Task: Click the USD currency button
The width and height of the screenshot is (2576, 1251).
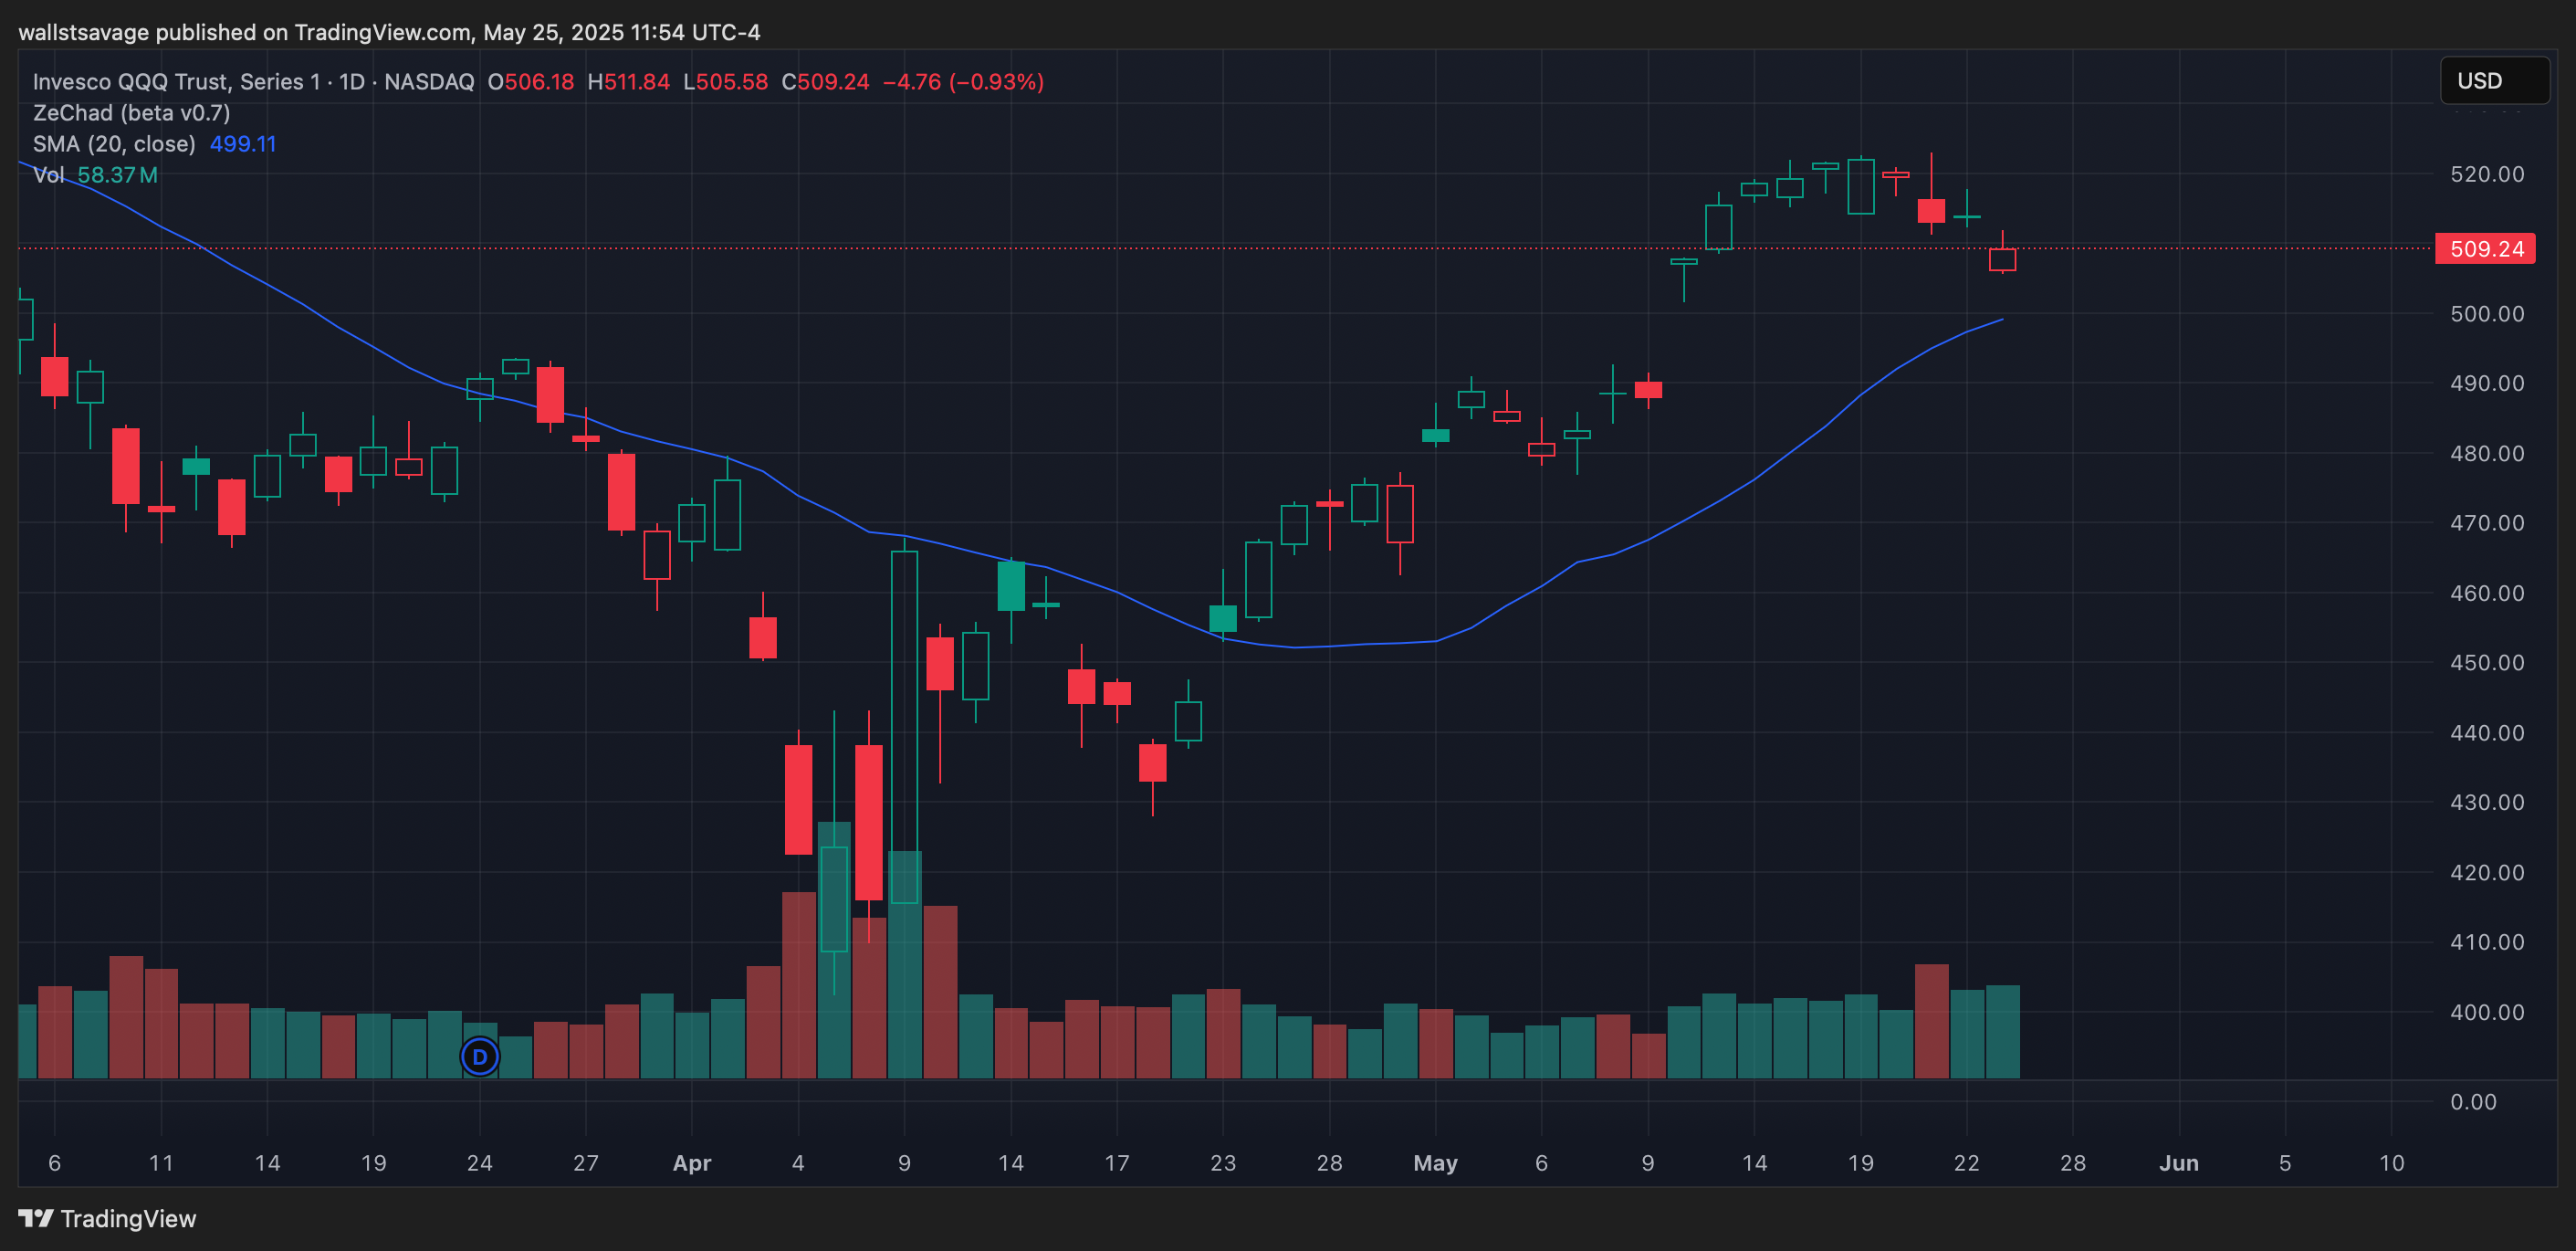Action: (2494, 81)
